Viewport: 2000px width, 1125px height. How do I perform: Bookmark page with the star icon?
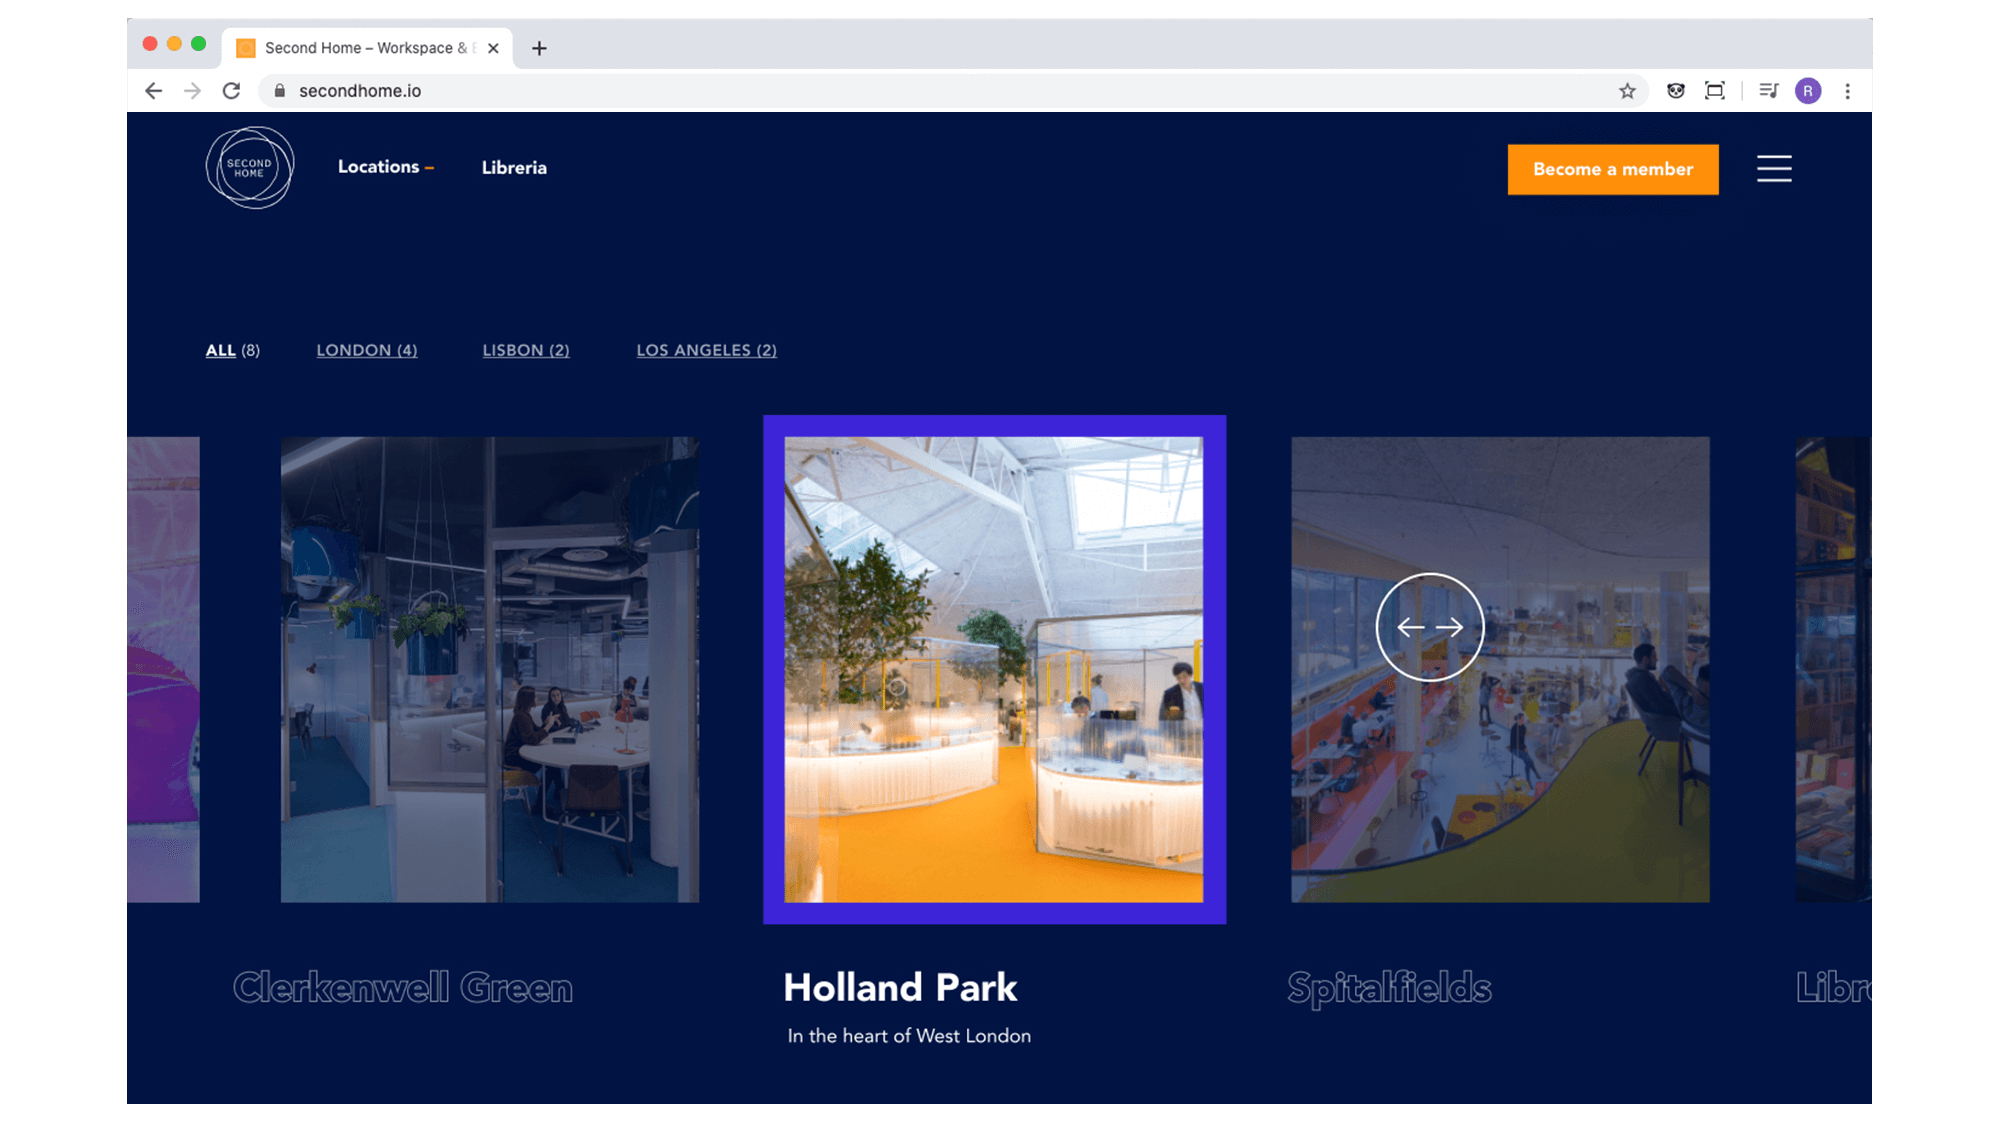[1627, 91]
